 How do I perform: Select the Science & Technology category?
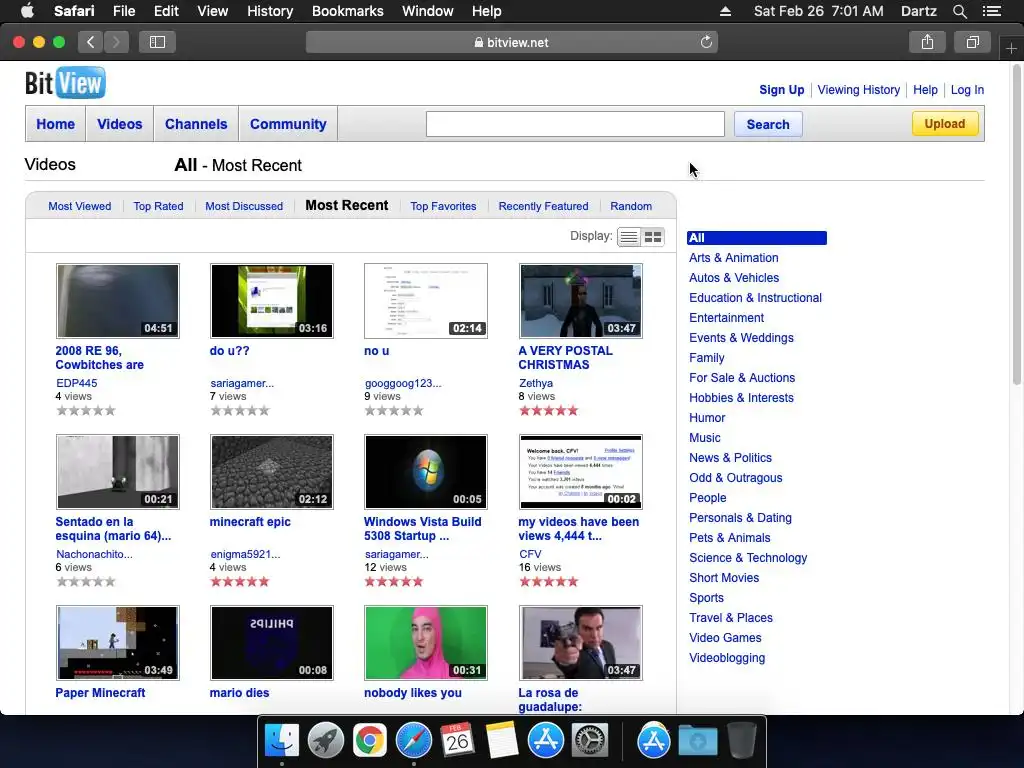[748, 558]
